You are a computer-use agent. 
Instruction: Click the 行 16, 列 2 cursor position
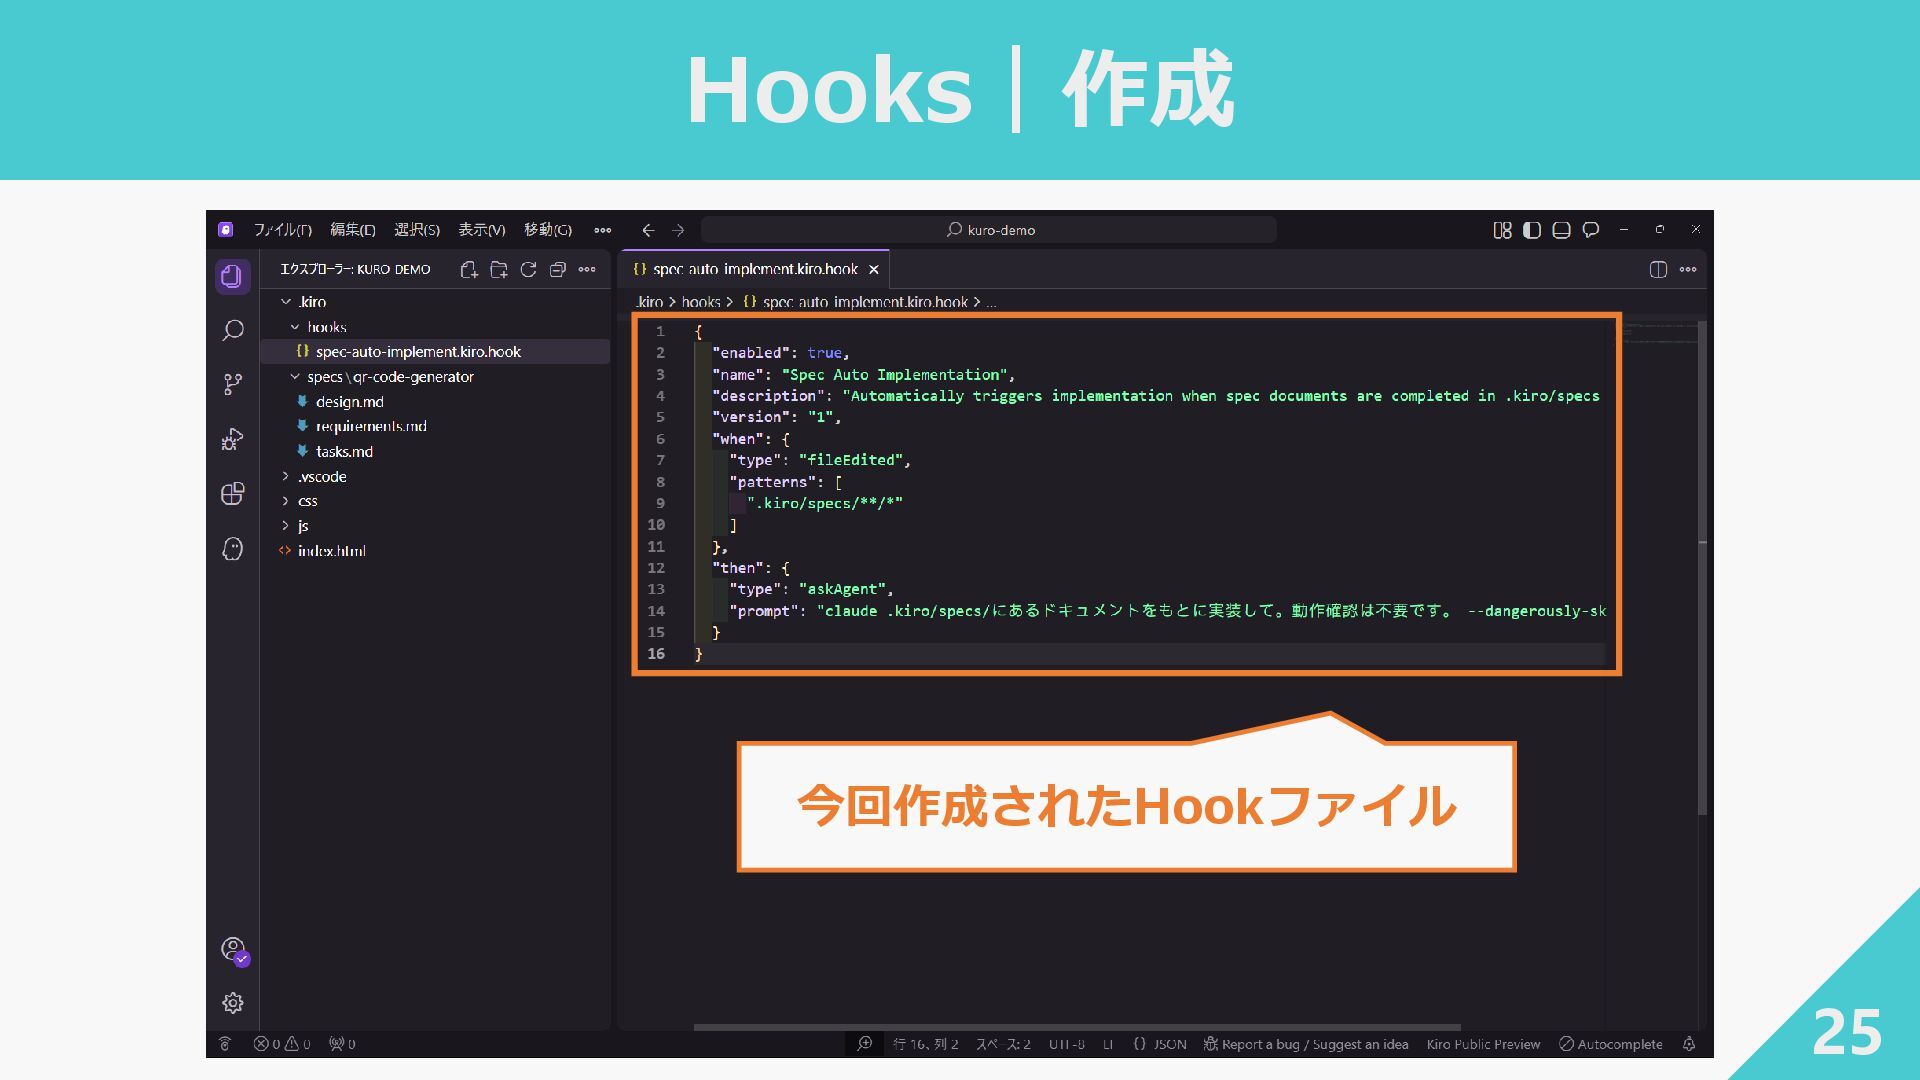click(926, 1044)
